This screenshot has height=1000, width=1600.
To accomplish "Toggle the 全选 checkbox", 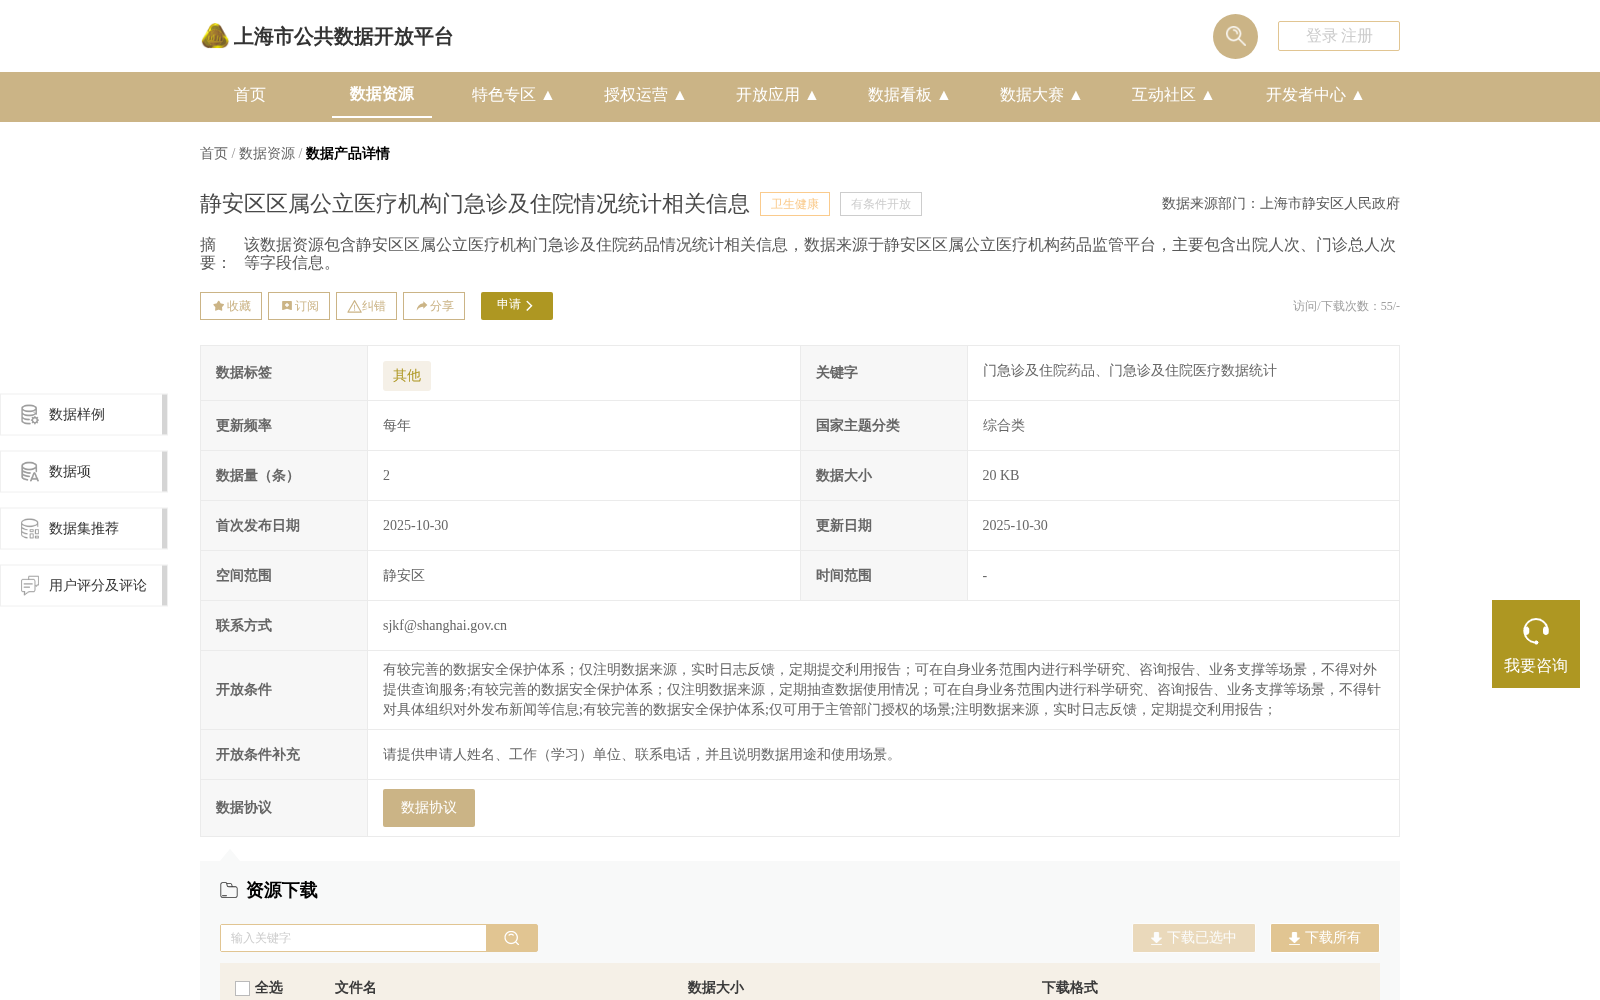I will click(242, 988).
